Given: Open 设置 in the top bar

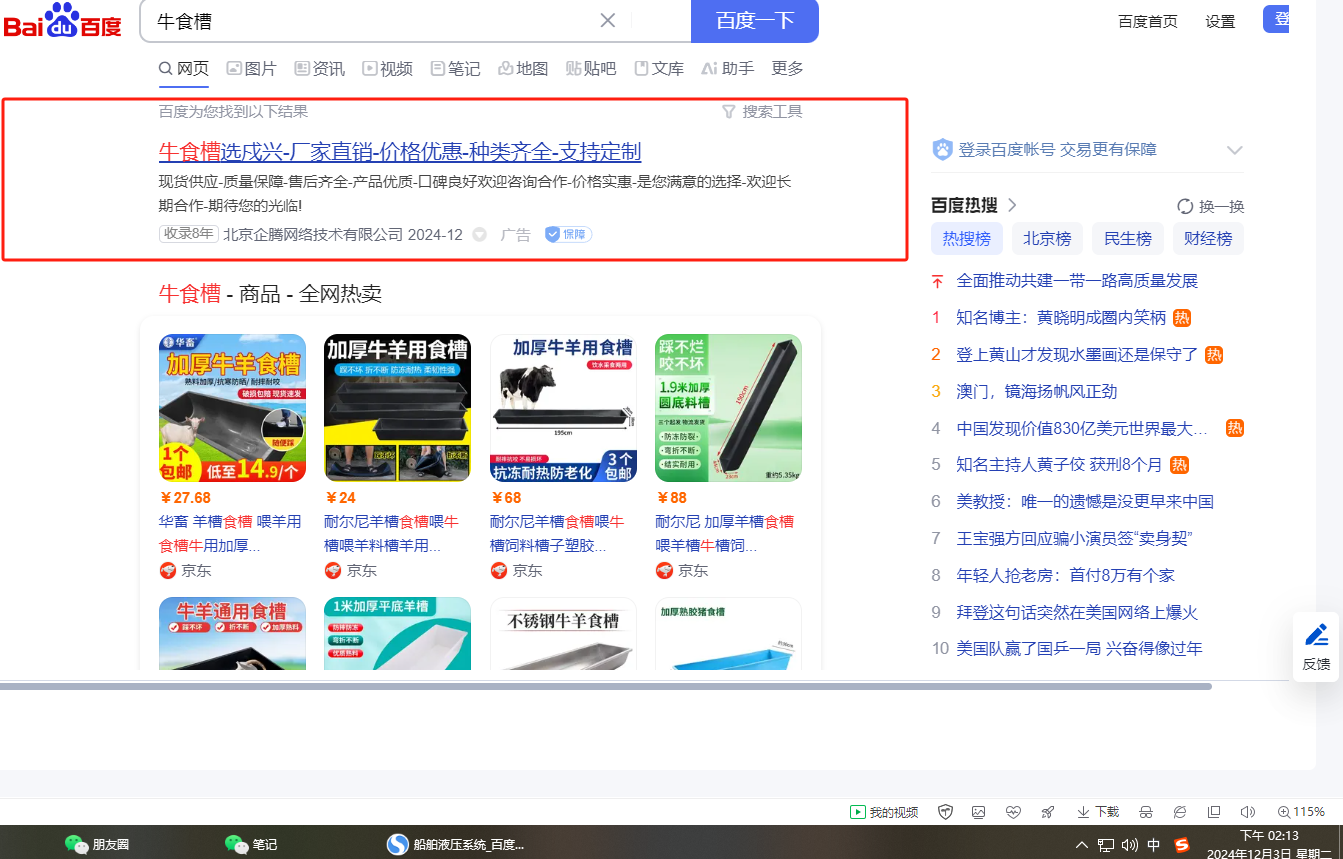Looking at the screenshot, I should tap(1220, 21).
